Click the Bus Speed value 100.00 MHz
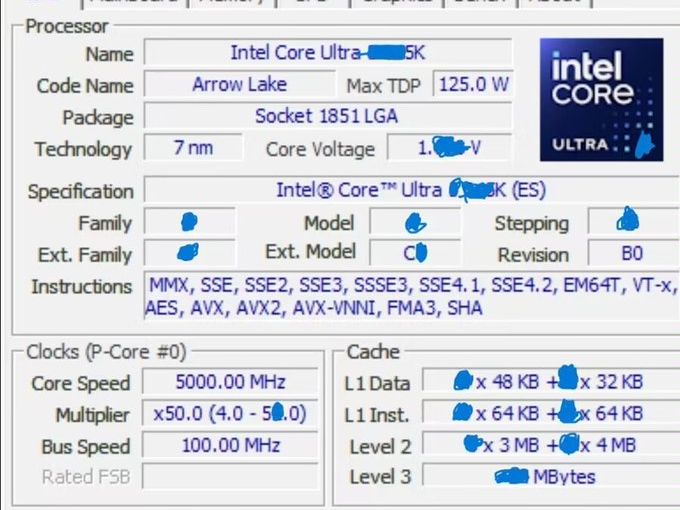The image size is (680, 510). (x=230, y=445)
